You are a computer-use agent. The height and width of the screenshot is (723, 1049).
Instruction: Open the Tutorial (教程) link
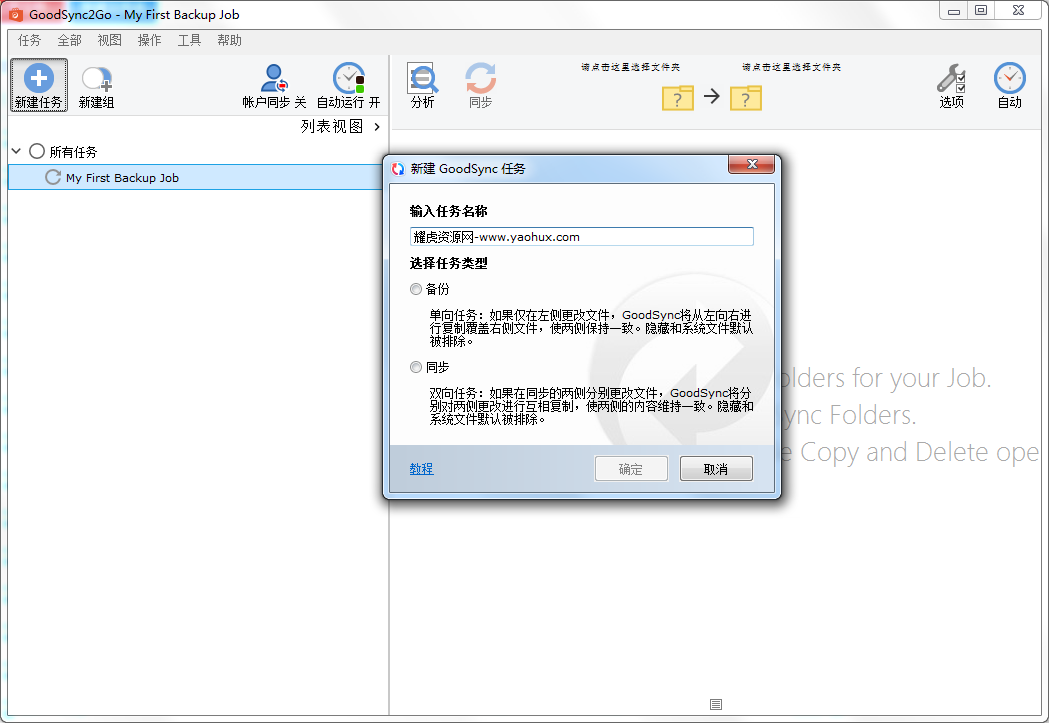tap(421, 469)
